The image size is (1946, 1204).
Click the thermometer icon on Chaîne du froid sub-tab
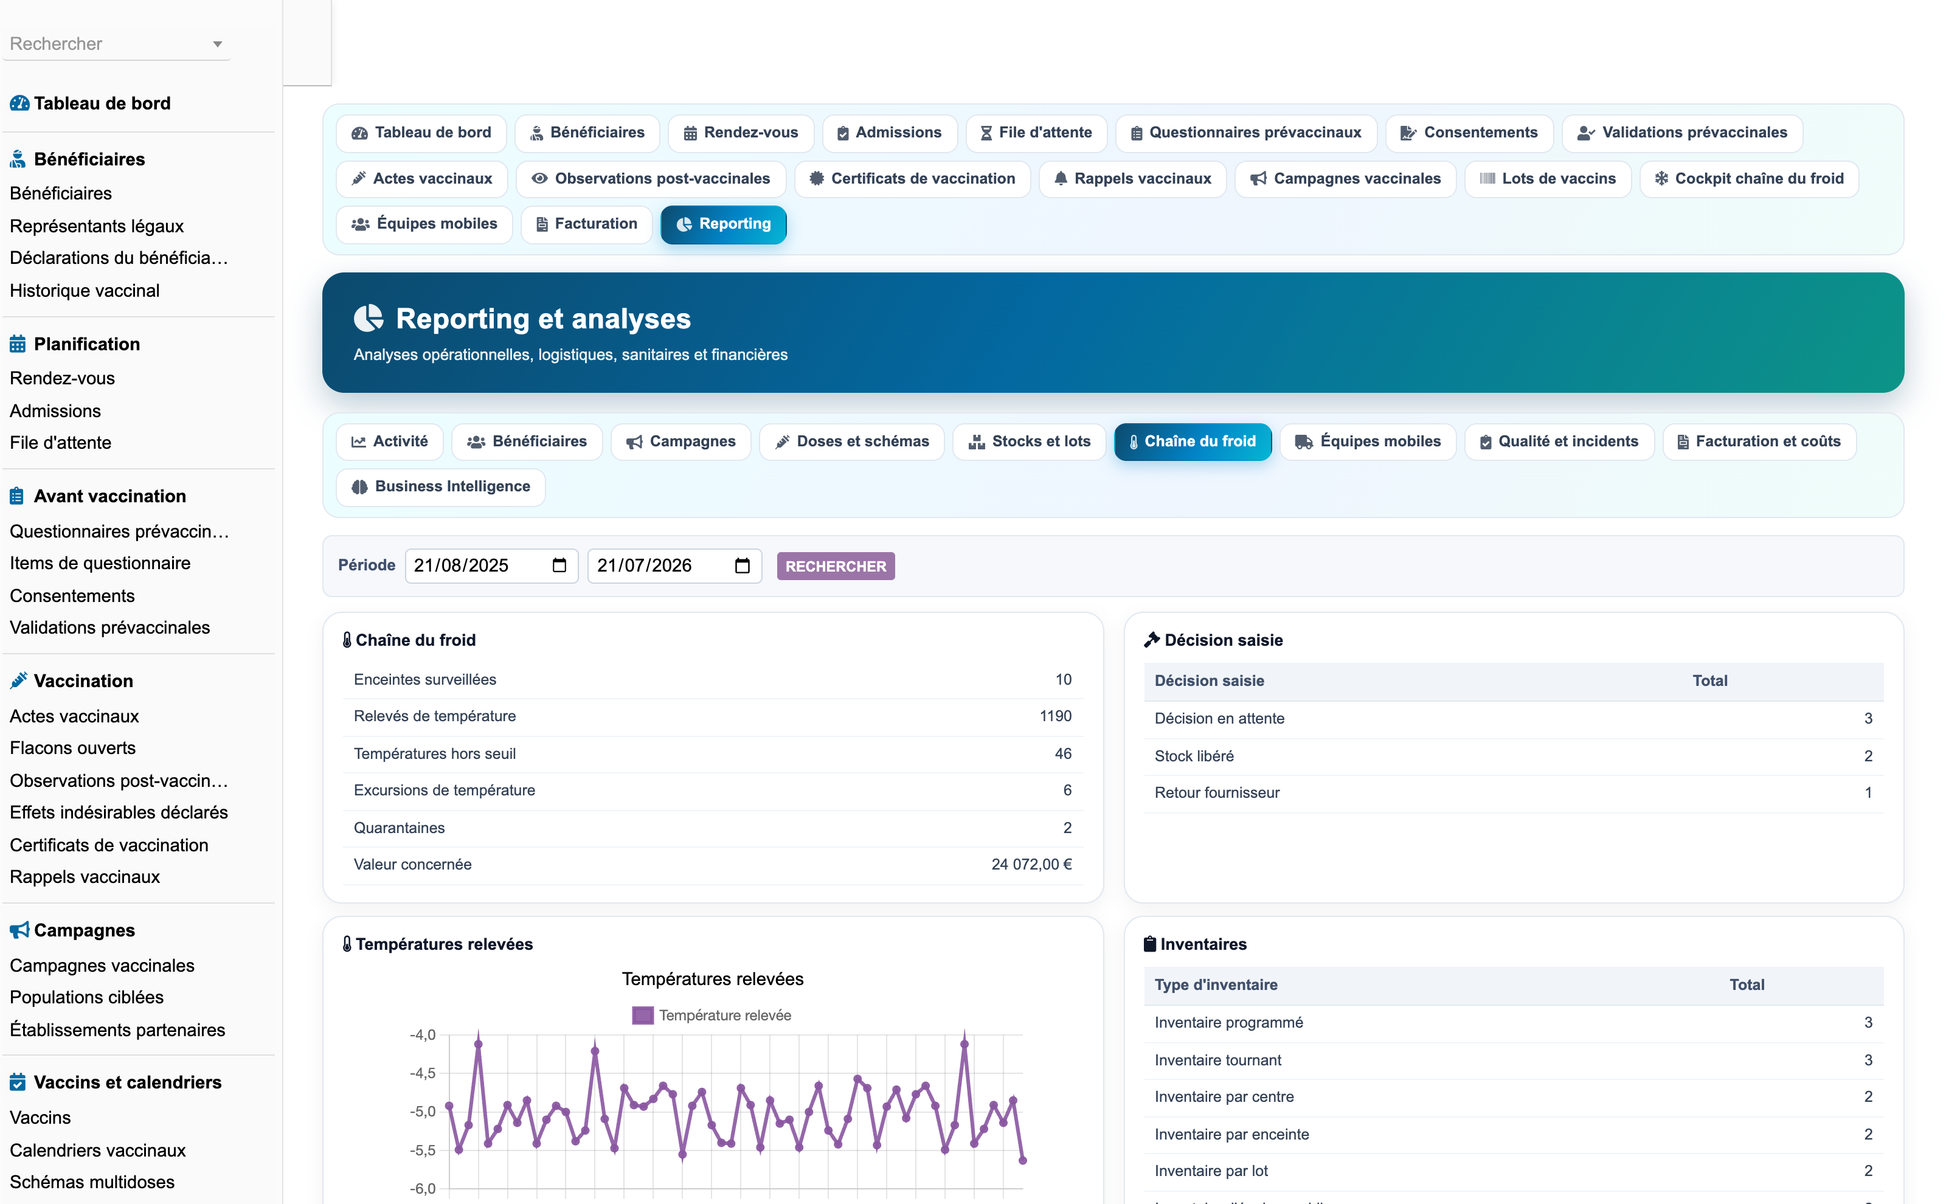[1133, 442]
